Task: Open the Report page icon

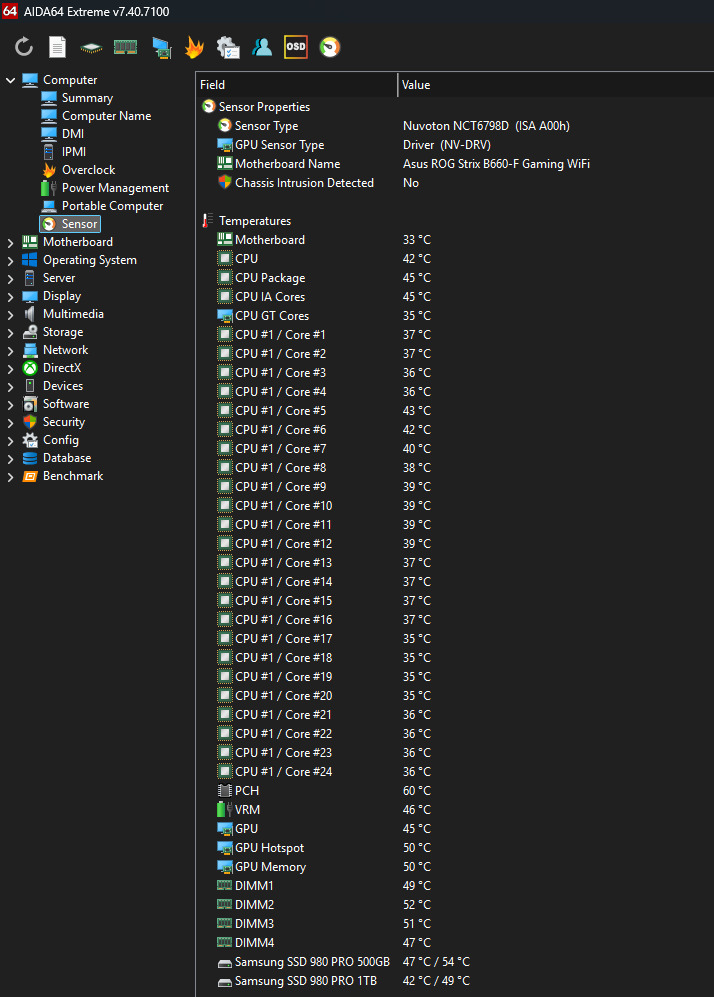Action: click(57, 47)
